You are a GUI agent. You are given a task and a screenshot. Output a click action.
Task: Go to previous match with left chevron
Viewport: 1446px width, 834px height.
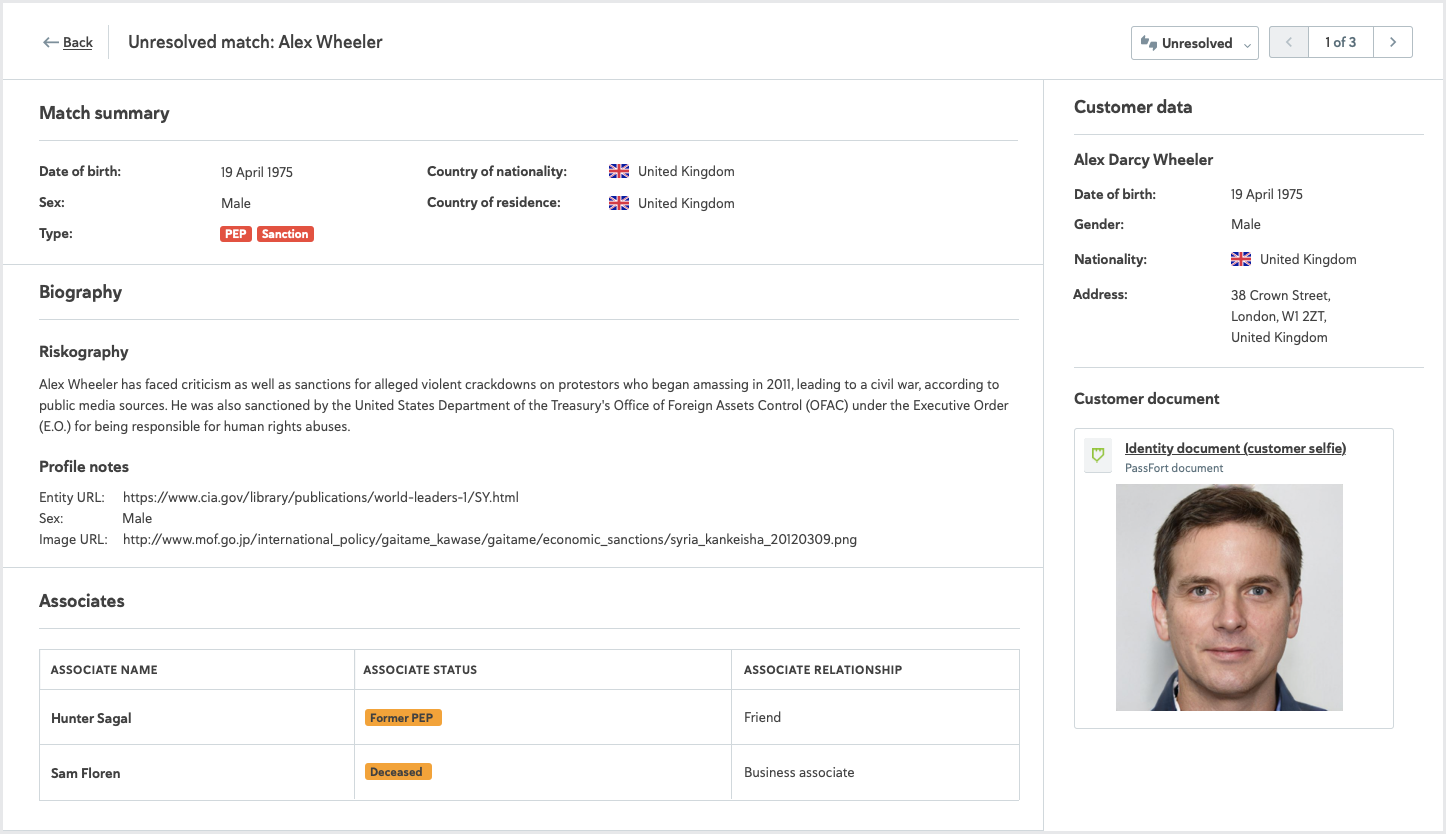(1289, 42)
